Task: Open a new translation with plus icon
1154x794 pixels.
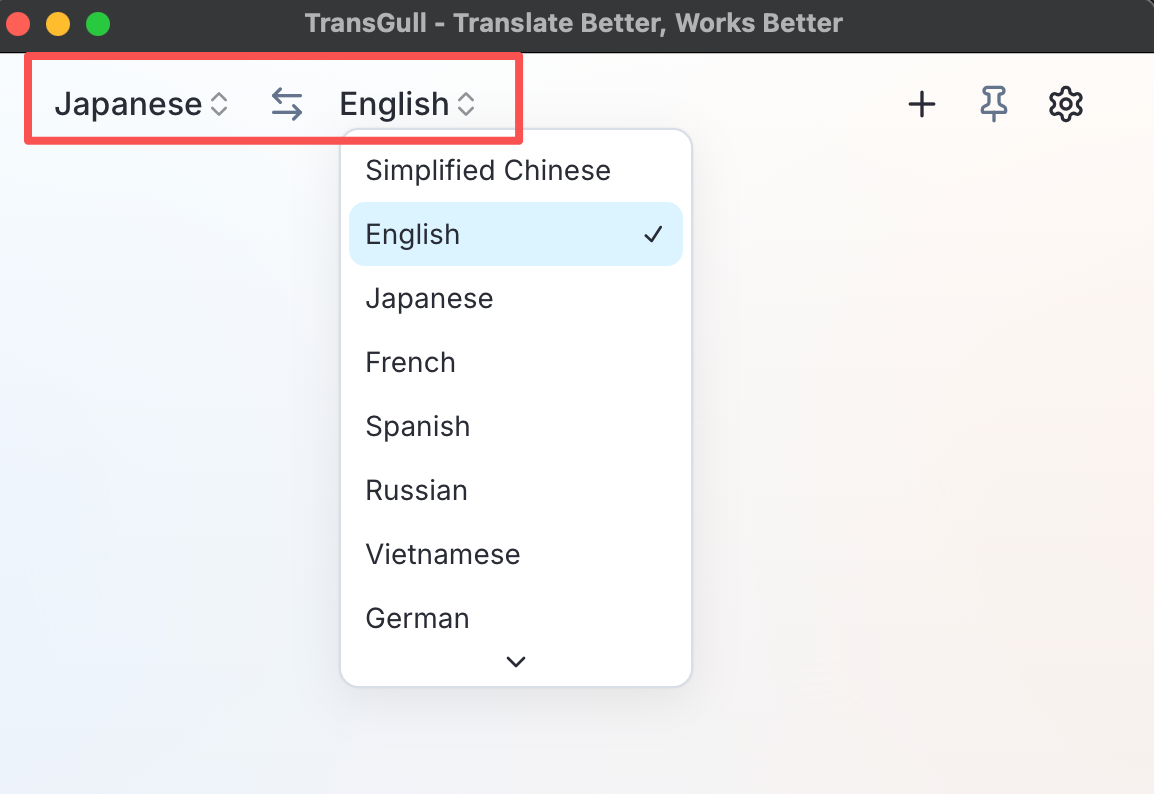Action: click(x=921, y=103)
